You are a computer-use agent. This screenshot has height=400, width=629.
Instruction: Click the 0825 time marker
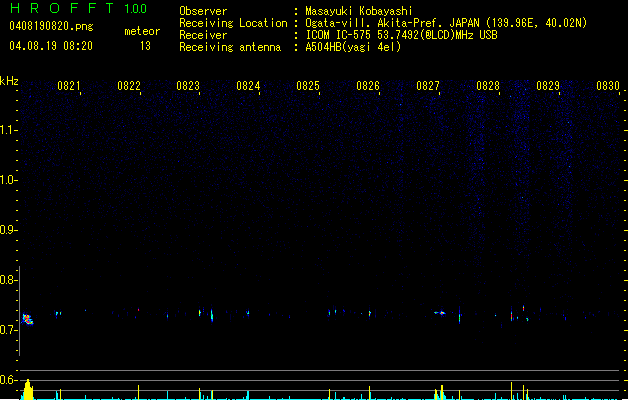(x=308, y=86)
